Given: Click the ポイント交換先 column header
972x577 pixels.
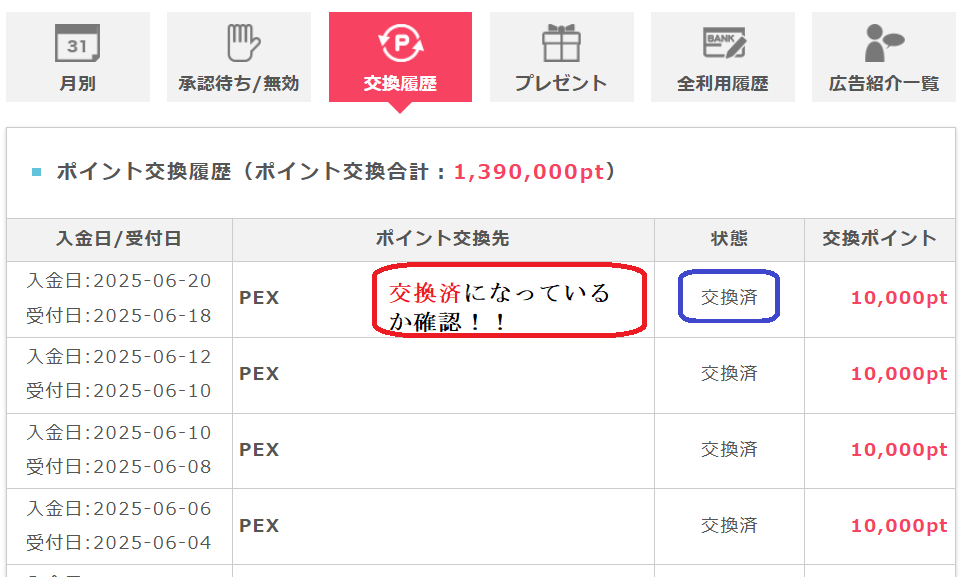Looking at the screenshot, I should [x=443, y=239].
